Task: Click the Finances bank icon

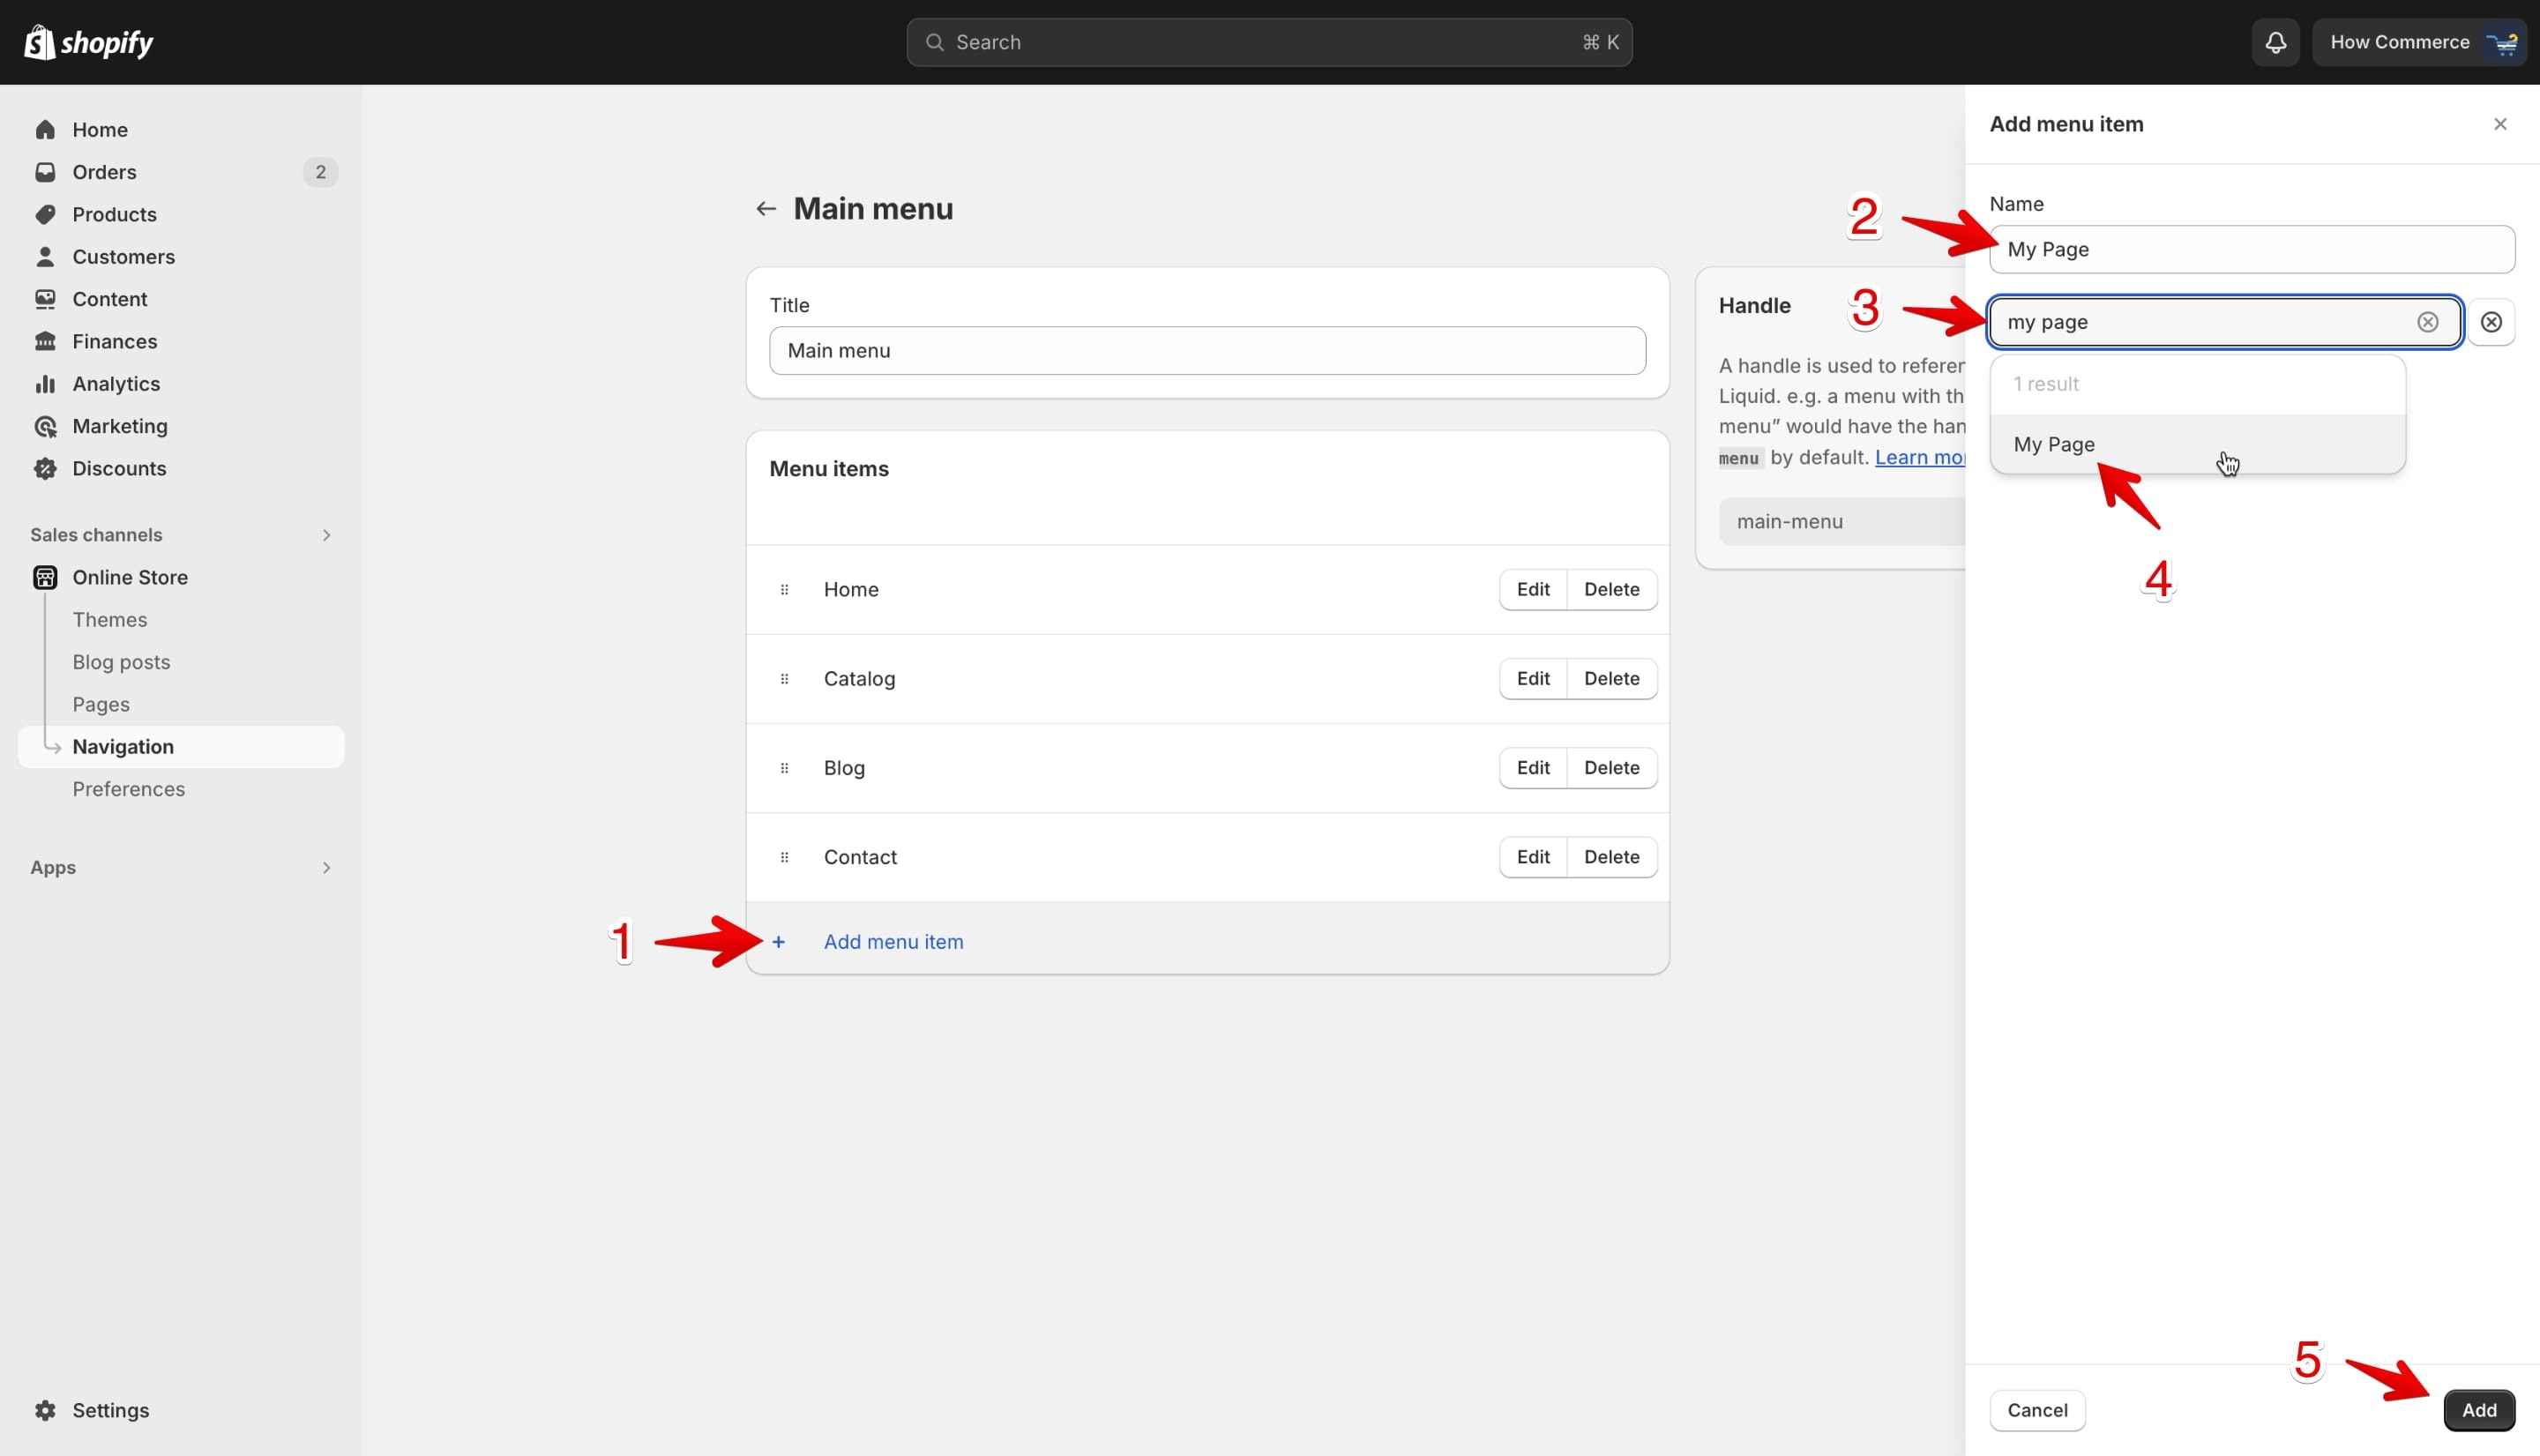Action: (x=45, y=341)
